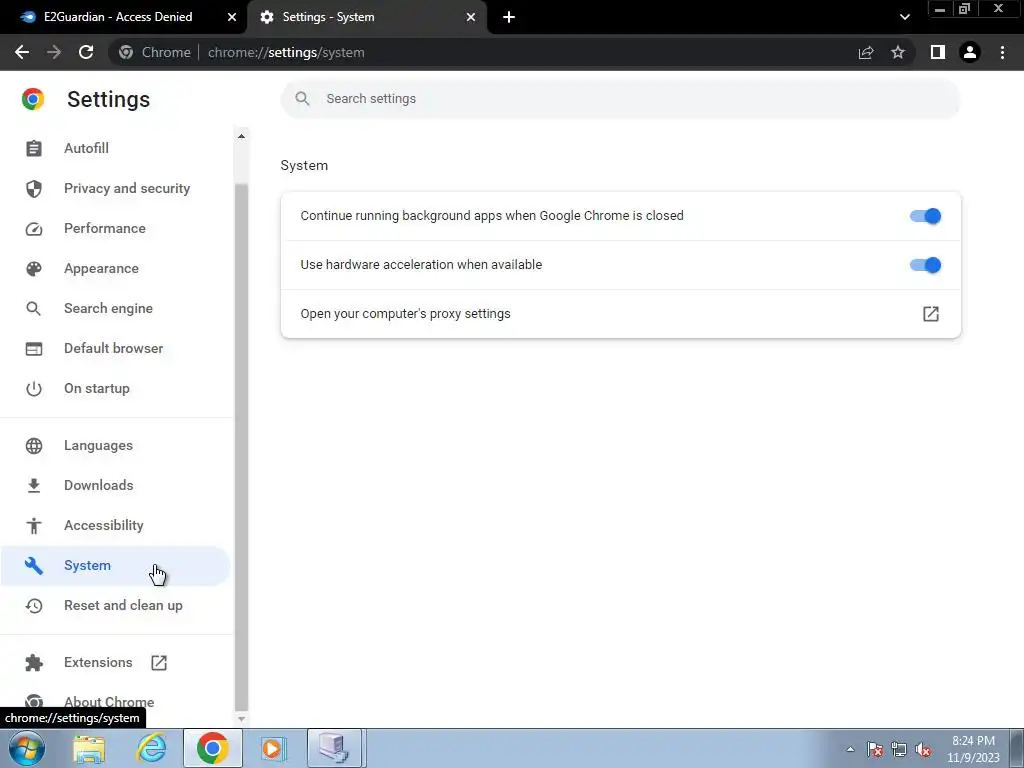1024x768 pixels.
Task: Click the muted volume tray icon
Action: tap(923, 749)
